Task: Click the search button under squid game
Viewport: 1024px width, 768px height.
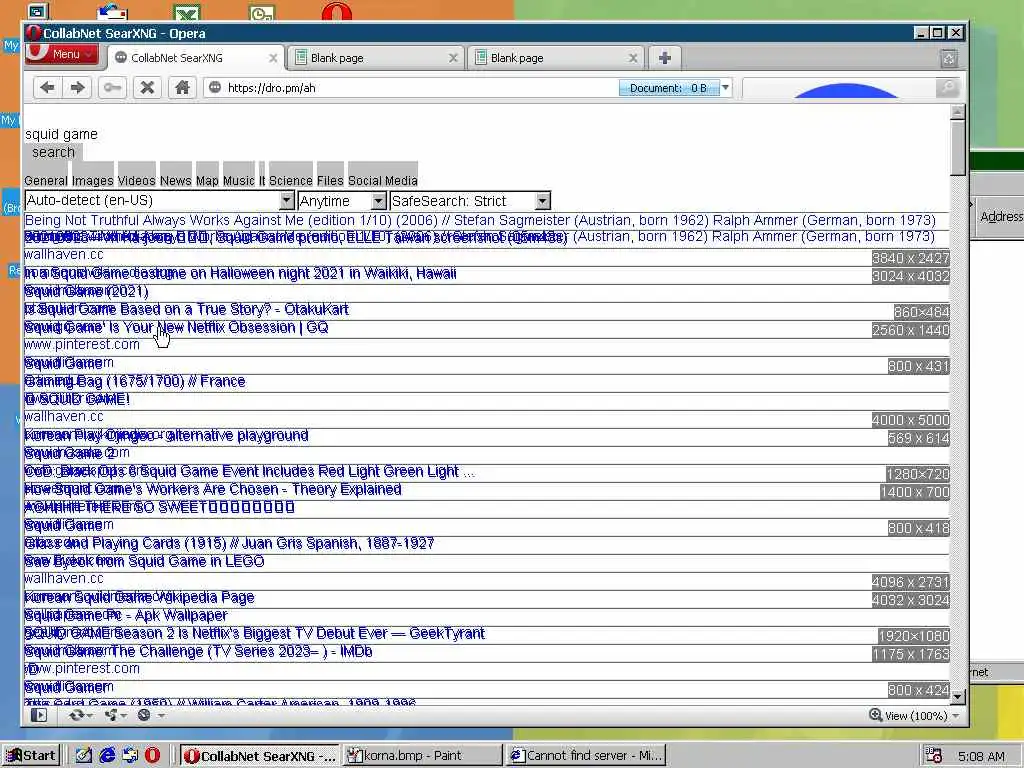Action: pyautogui.click(x=54, y=152)
